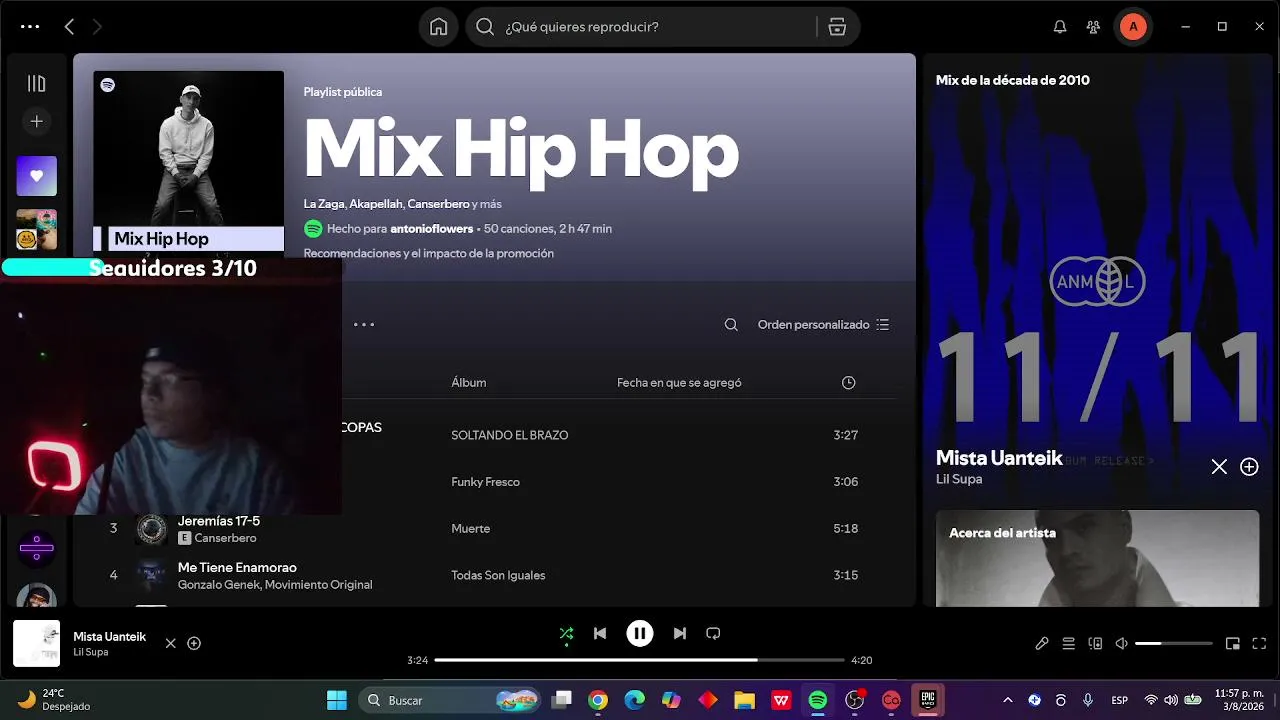Open the profile avatar 'A' menu
Image resolution: width=1280 pixels, height=720 pixels.
(x=1133, y=27)
